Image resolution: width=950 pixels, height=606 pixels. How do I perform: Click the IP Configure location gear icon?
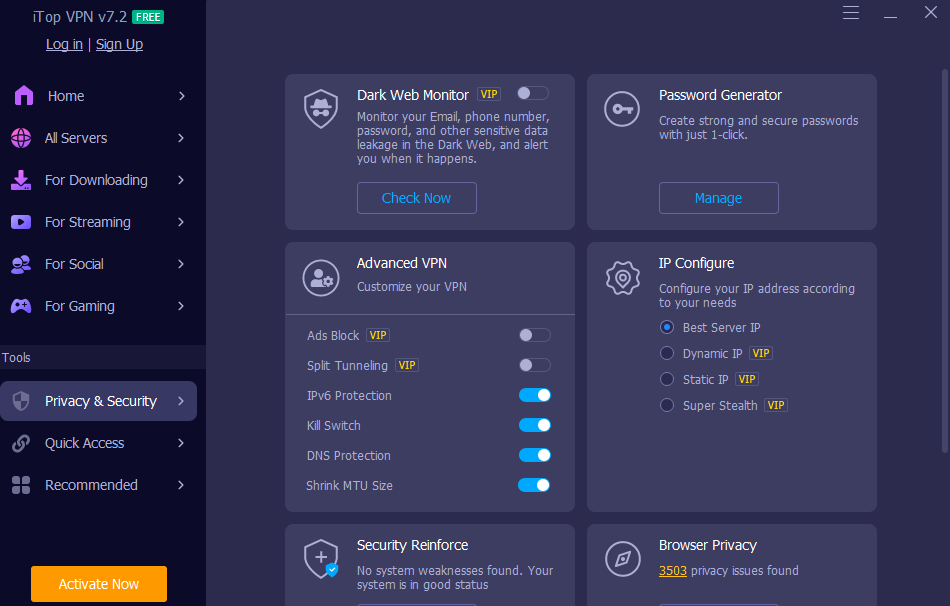click(x=622, y=277)
